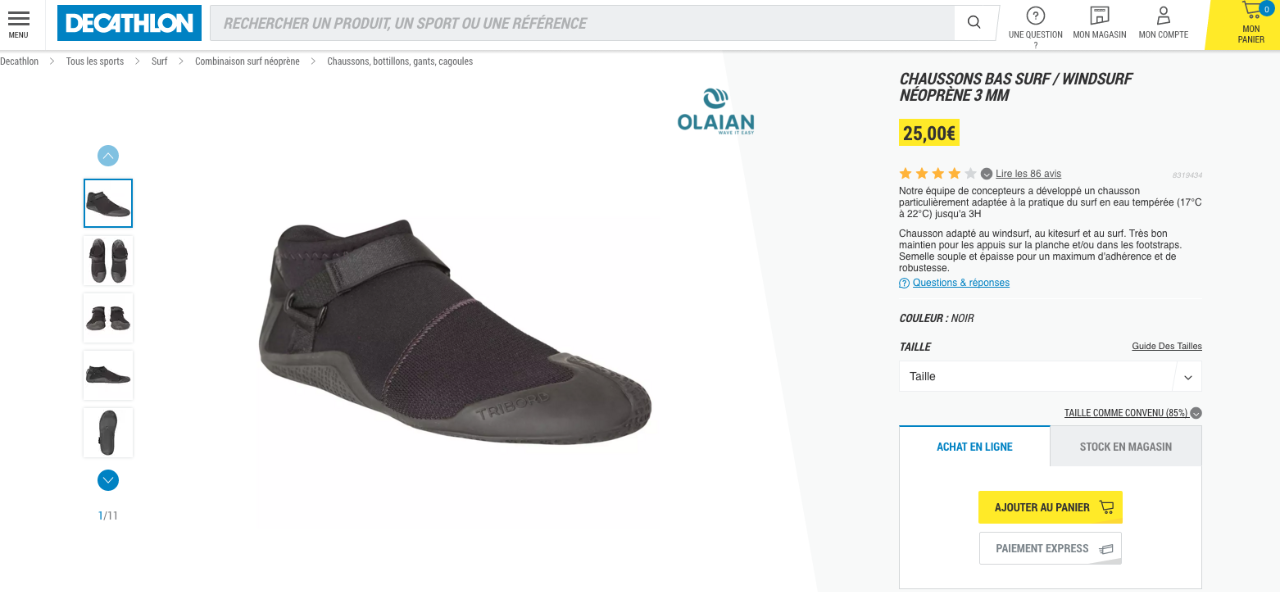
Task: Open the Mon Magasin store icon
Action: click(1099, 15)
